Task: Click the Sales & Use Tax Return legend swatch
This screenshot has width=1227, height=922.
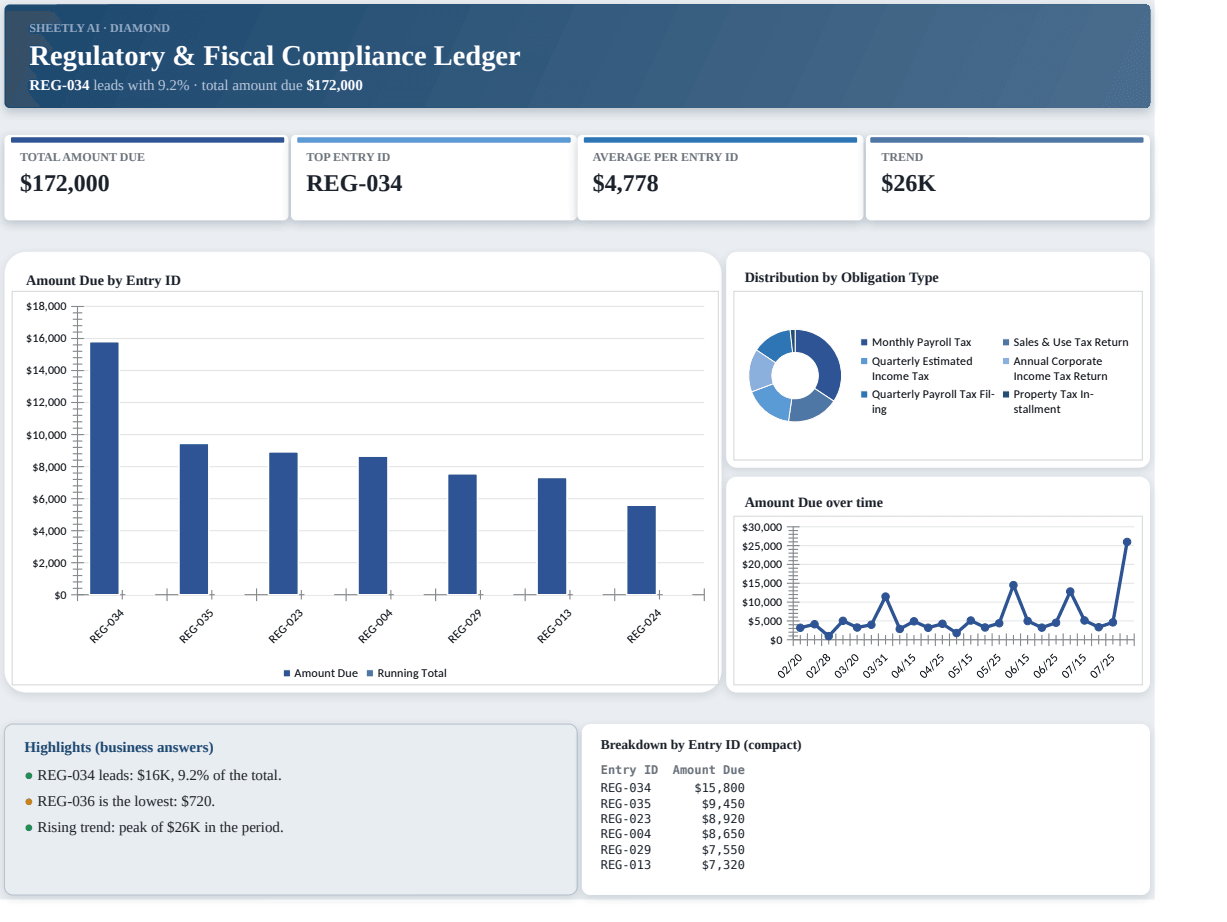Action: click(x=1006, y=342)
